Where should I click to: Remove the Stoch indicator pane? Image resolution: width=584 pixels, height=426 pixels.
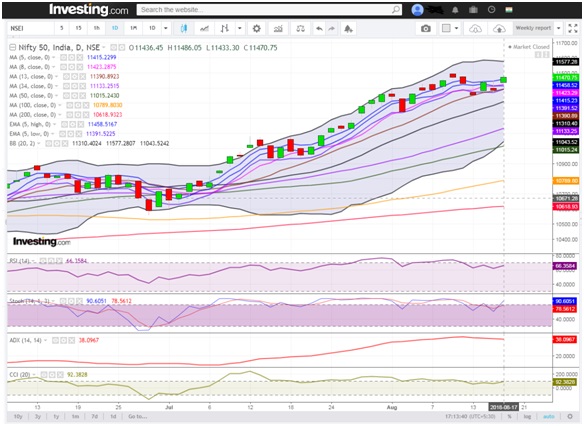pos(79,301)
